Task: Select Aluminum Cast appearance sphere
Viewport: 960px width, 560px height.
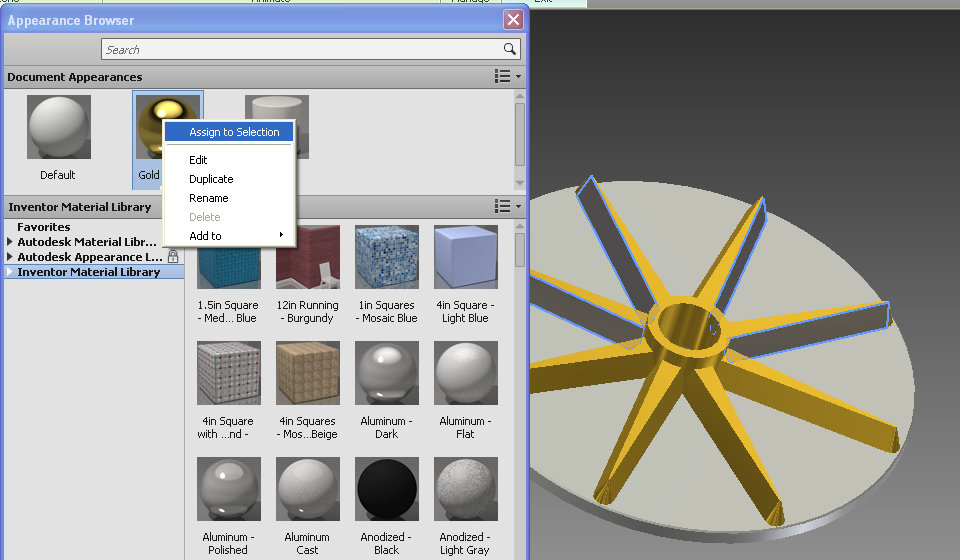Action: (x=308, y=488)
